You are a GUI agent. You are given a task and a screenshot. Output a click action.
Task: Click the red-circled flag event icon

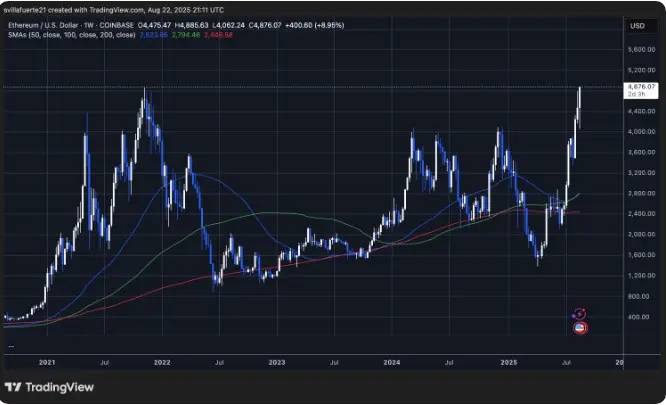pos(580,327)
